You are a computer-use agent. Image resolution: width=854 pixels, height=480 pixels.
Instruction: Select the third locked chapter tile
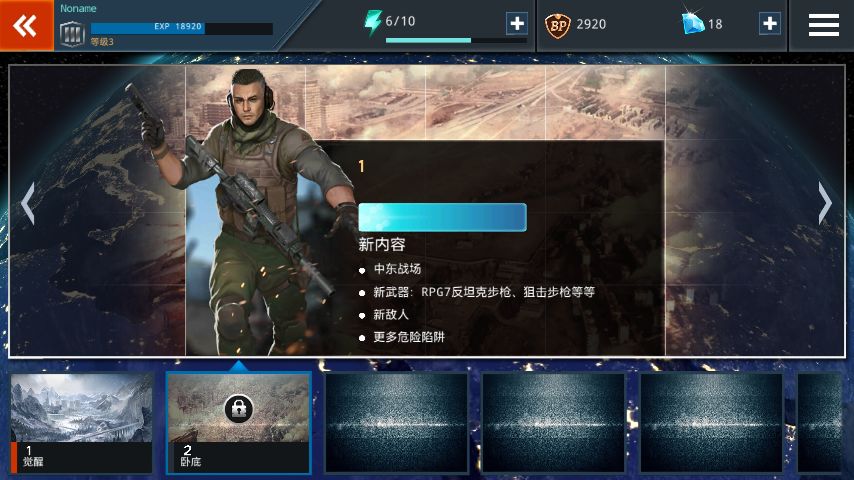(x=396, y=423)
